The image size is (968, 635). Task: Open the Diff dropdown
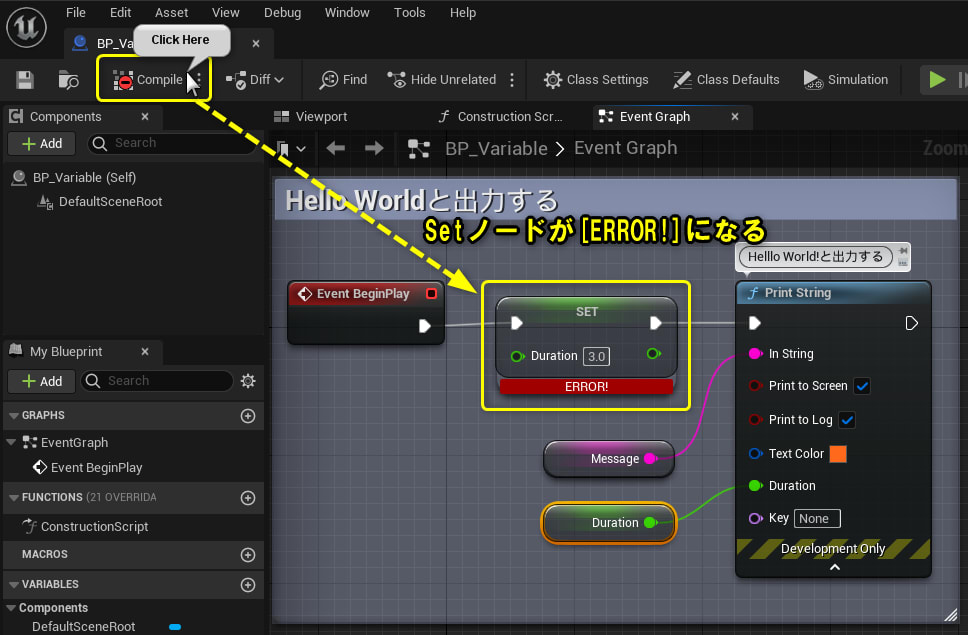(x=256, y=79)
